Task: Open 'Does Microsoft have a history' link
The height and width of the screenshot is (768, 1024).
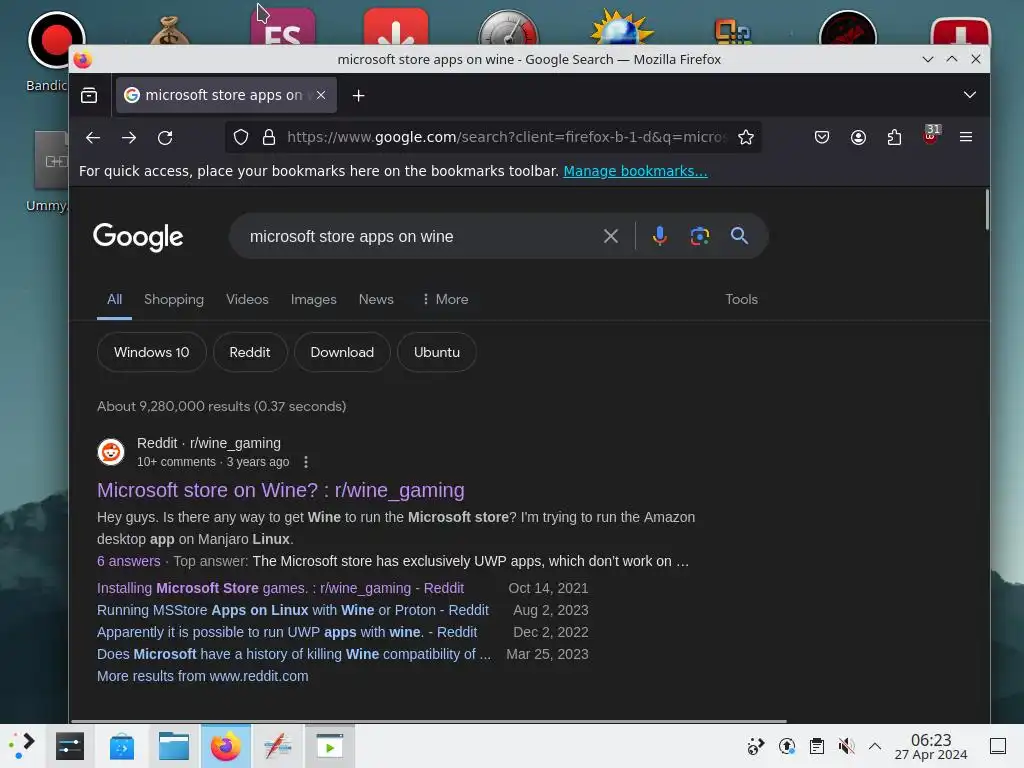Action: 294,654
